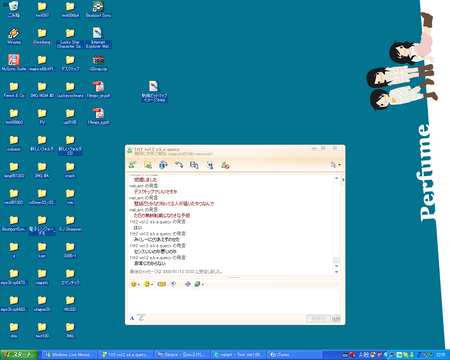Select the twit097 folder
Screen dimensions: 450x360
[x=42, y=9]
